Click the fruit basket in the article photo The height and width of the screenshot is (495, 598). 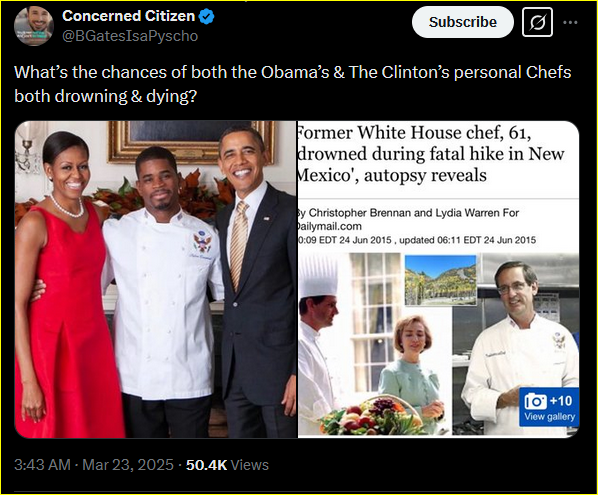[x=372, y=416]
